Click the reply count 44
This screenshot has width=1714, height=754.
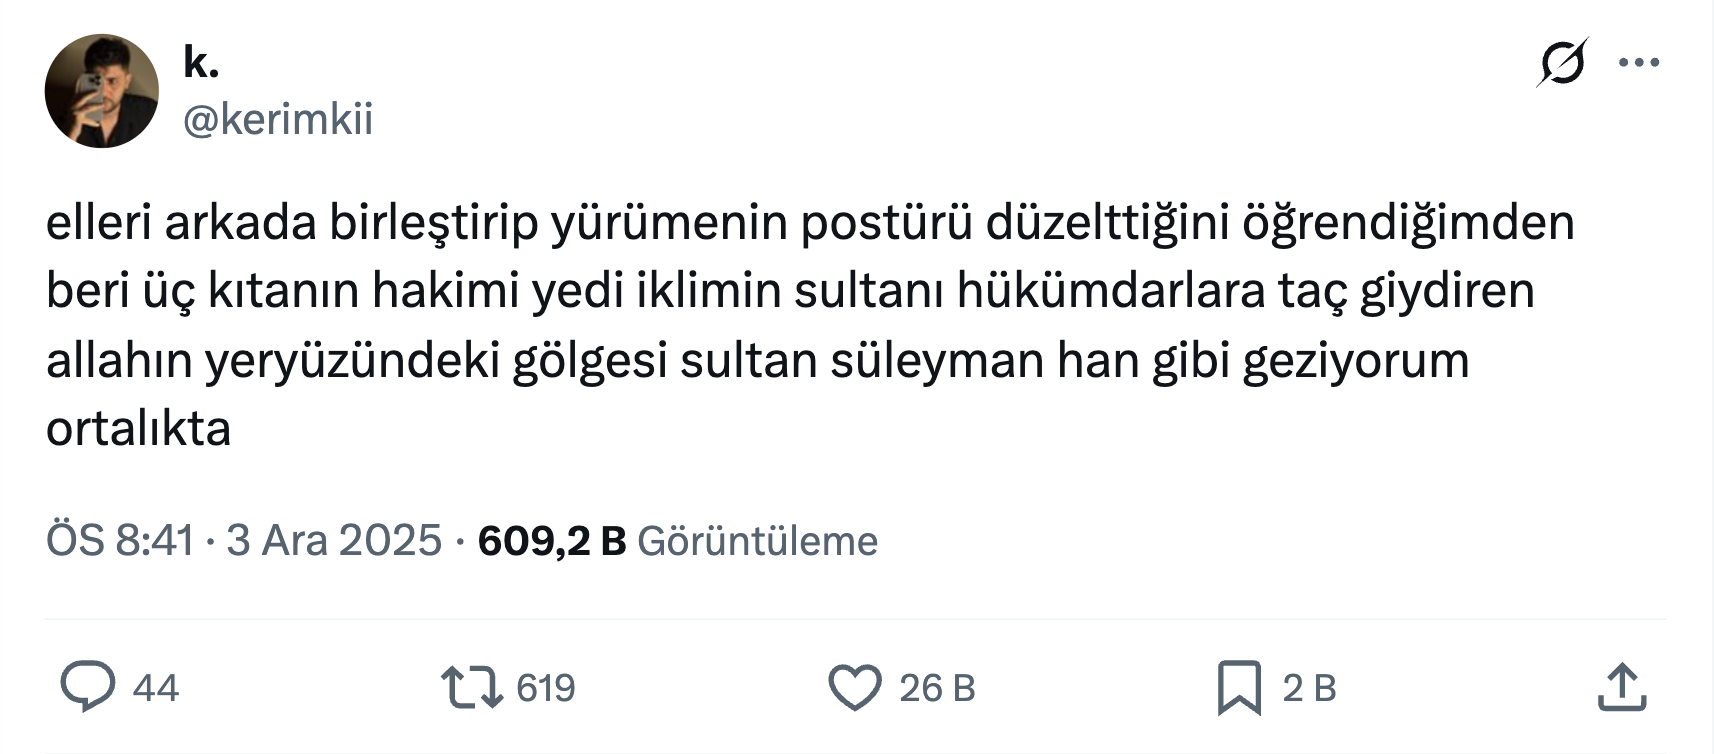coord(155,688)
